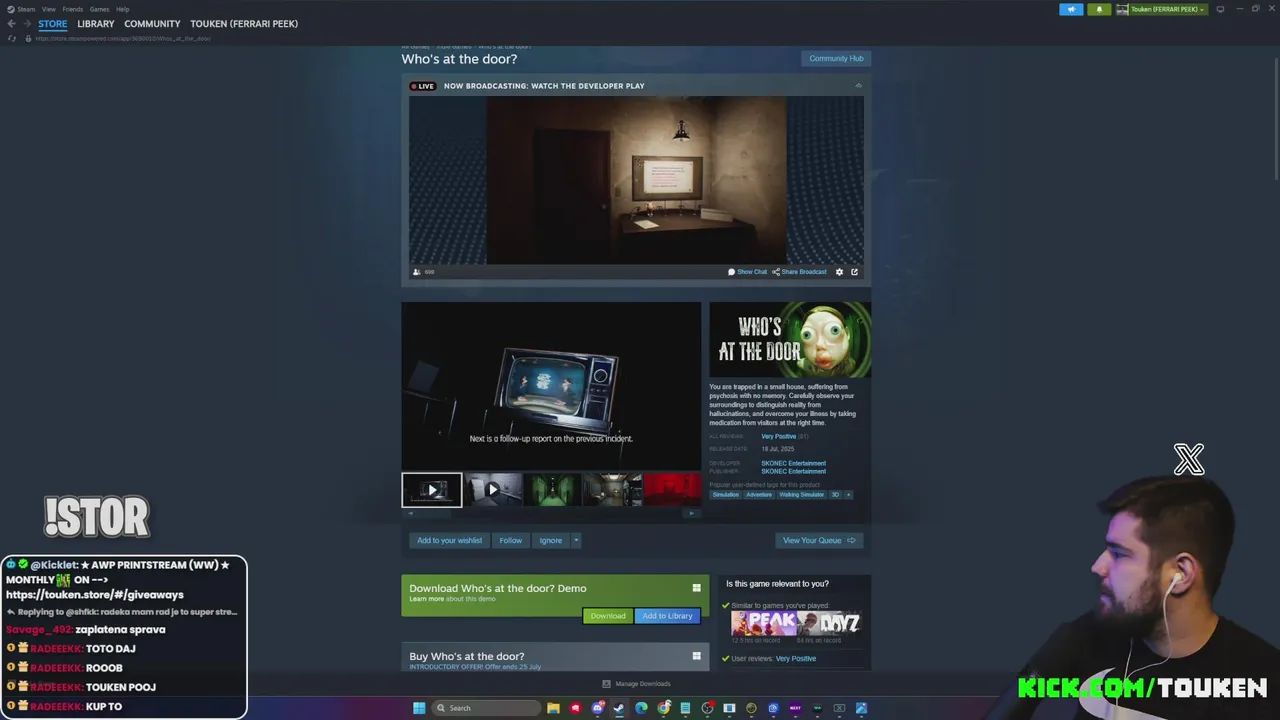The height and width of the screenshot is (720, 1280).
Task: Open broadcast settings gear
Action: click(x=839, y=272)
